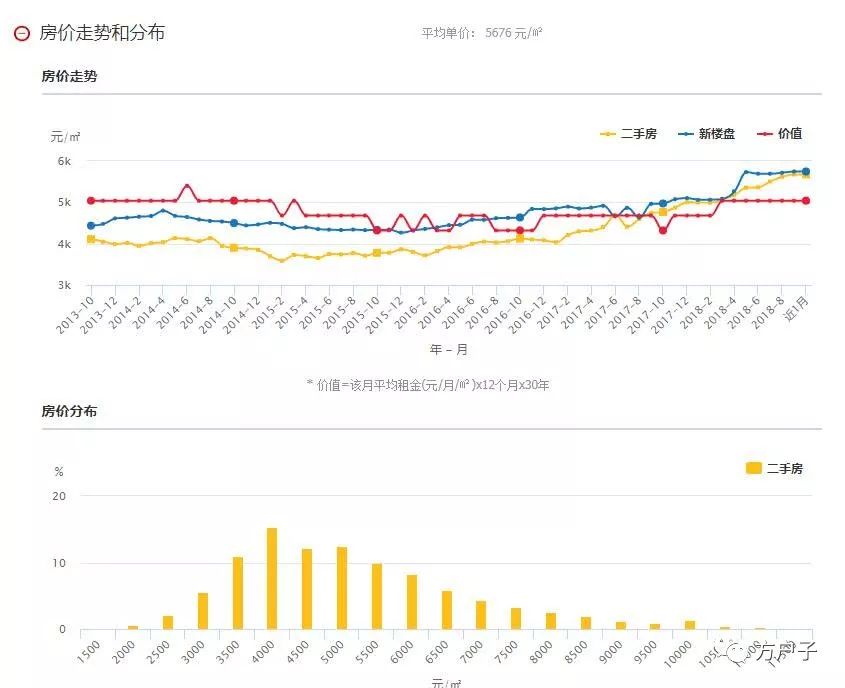Click the red 价值 peak at 2014-6
Viewport: 845px width, 688px height.
[187, 186]
